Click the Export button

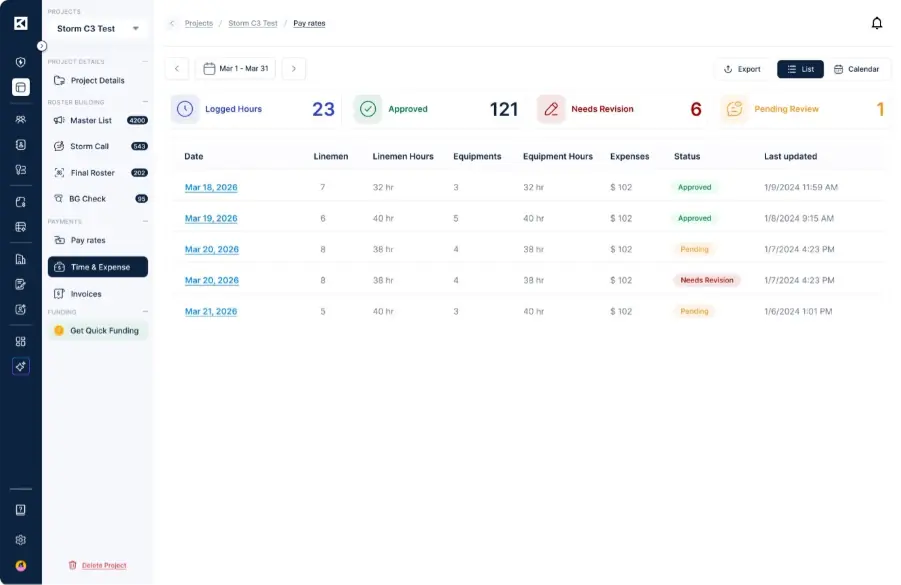click(x=742, y=69)
